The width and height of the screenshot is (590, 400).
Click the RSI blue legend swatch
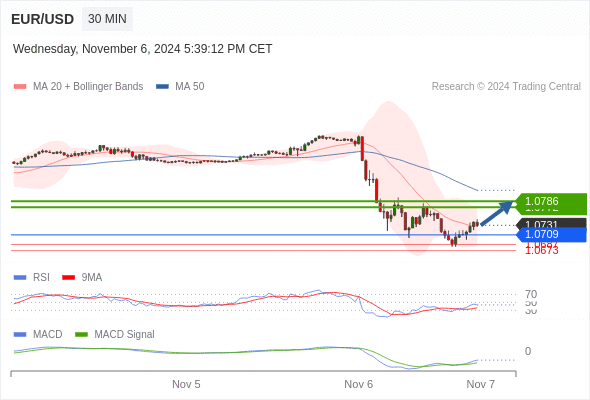coord(20,278)
